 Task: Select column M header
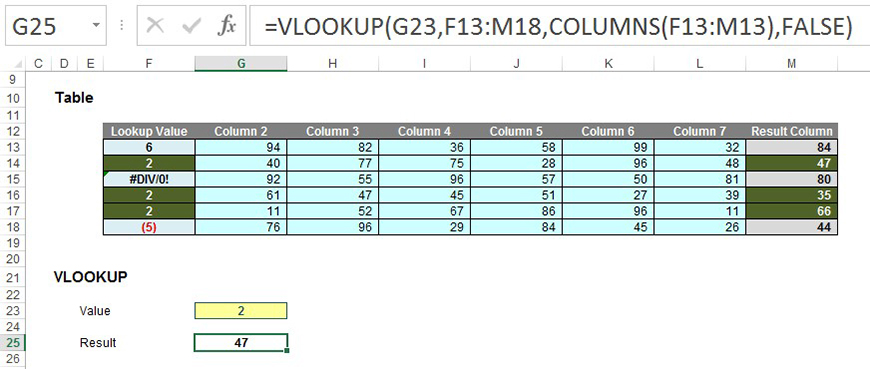(x=792, y=64)
